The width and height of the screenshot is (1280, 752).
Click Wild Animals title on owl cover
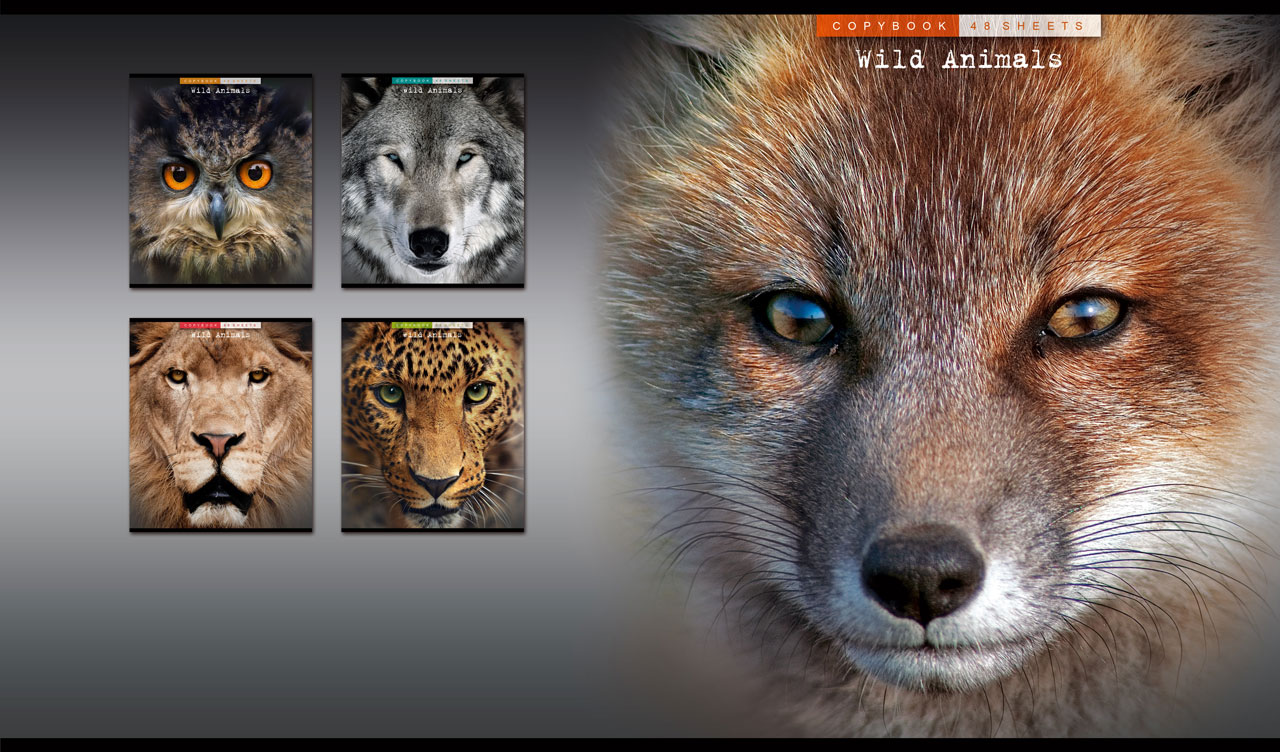220,91
